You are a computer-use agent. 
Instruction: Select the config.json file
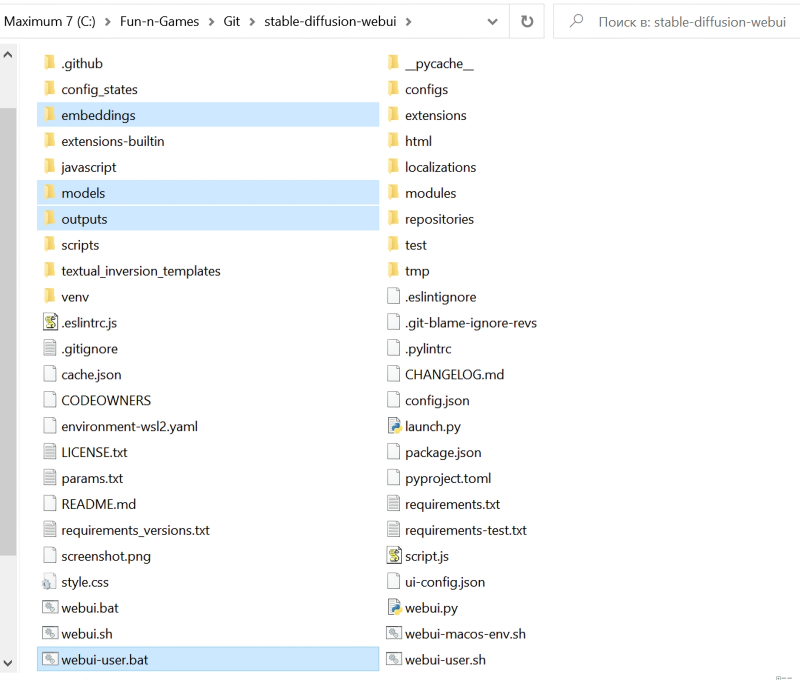click(x=437, y=400)
